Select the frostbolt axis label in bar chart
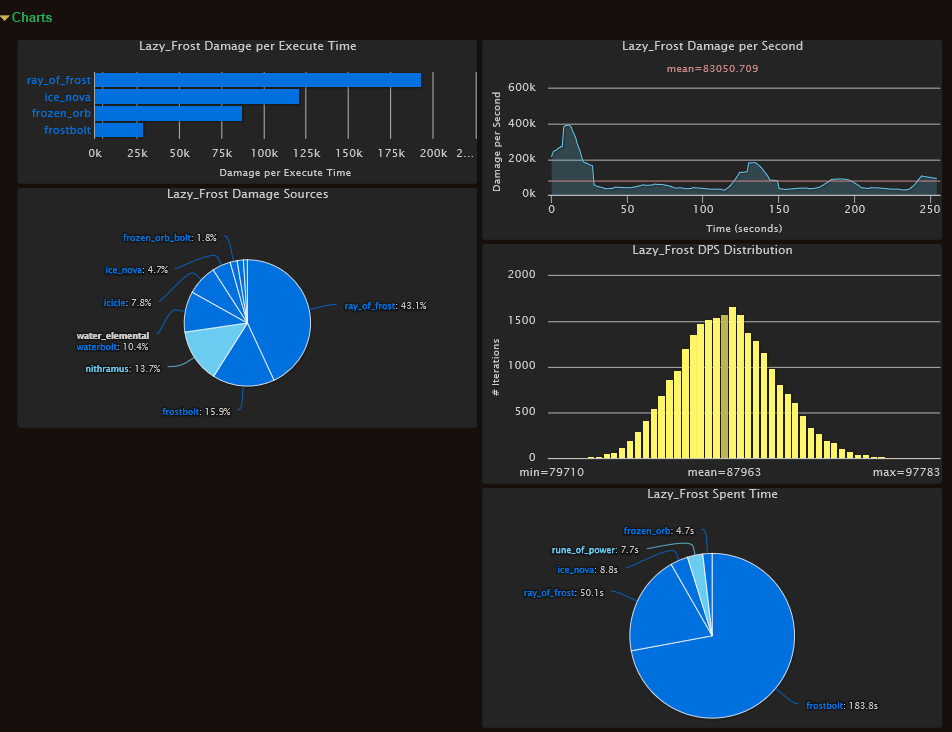 pos(67,130)
